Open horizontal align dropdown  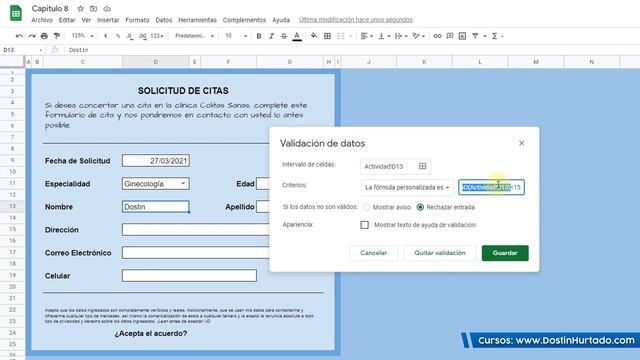367,36
